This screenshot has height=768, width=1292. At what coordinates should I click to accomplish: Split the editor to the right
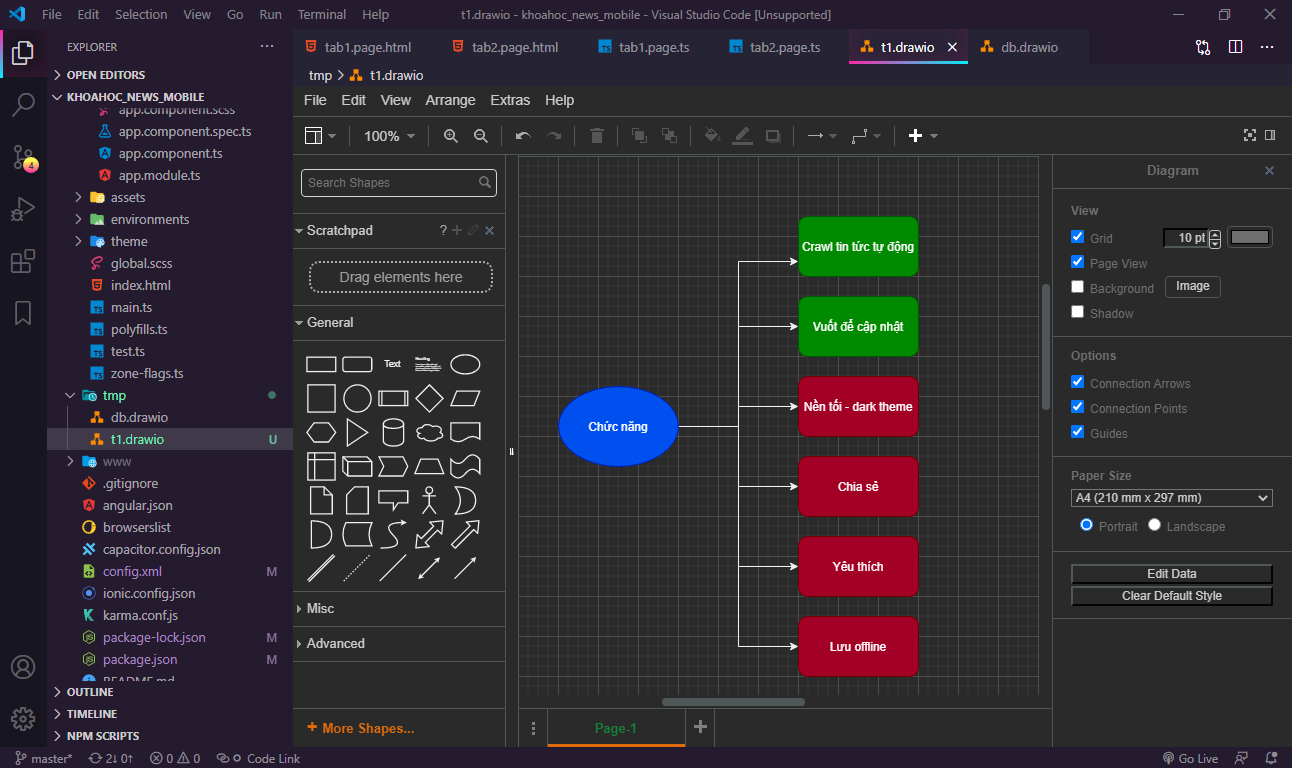(1235, 47)
